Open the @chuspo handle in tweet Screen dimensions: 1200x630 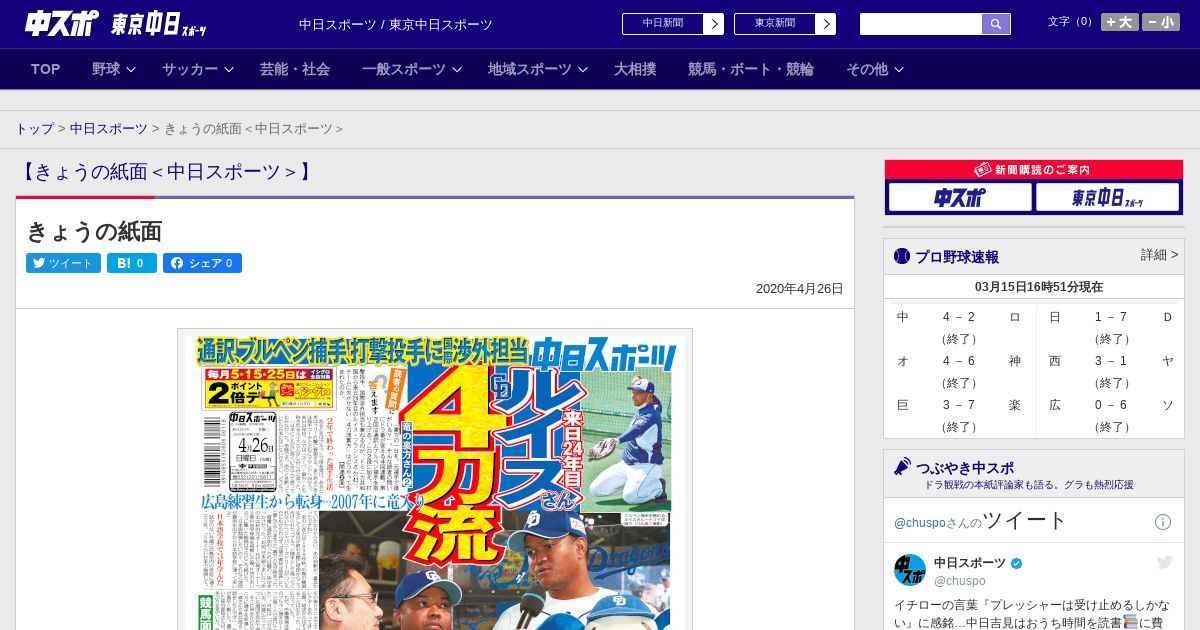click(x=960, y=581)
